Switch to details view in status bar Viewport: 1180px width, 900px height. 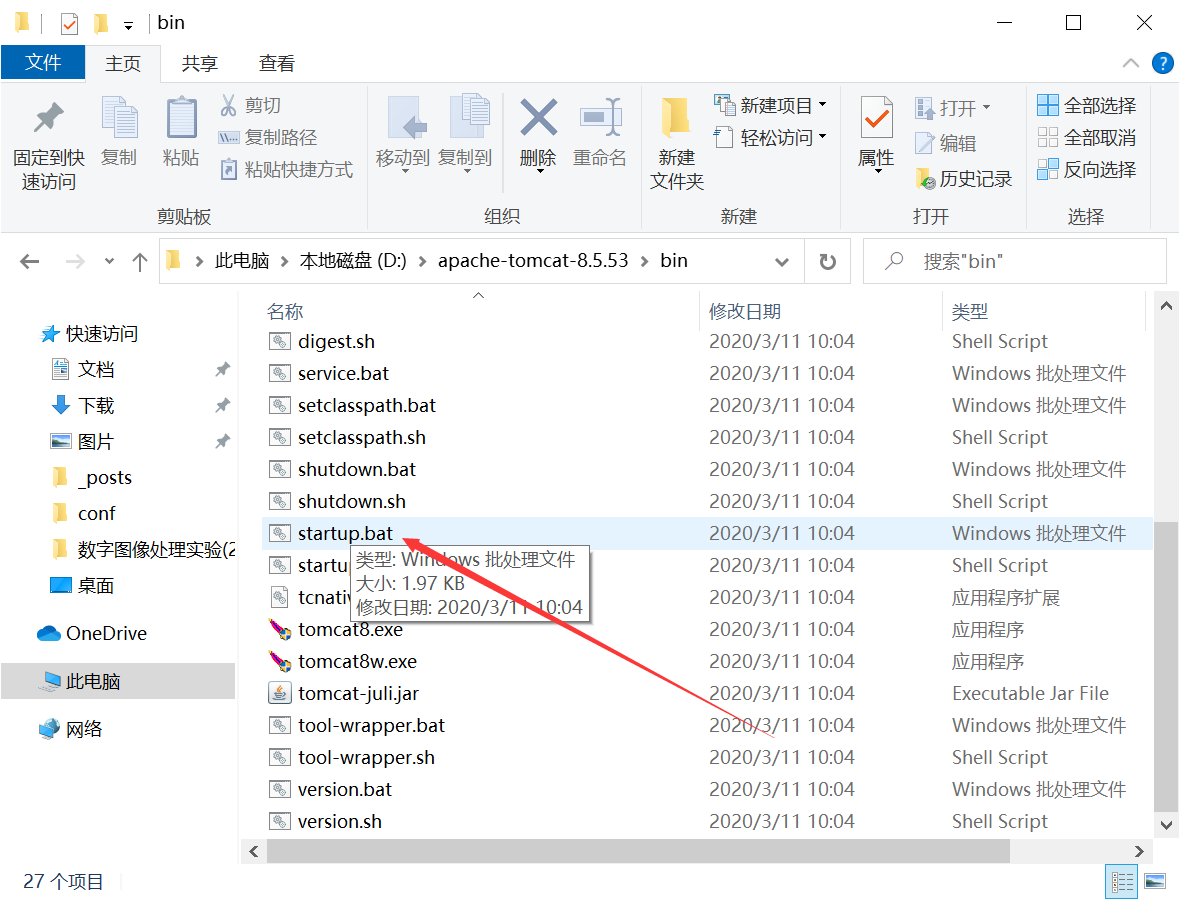coord(1123,881)
